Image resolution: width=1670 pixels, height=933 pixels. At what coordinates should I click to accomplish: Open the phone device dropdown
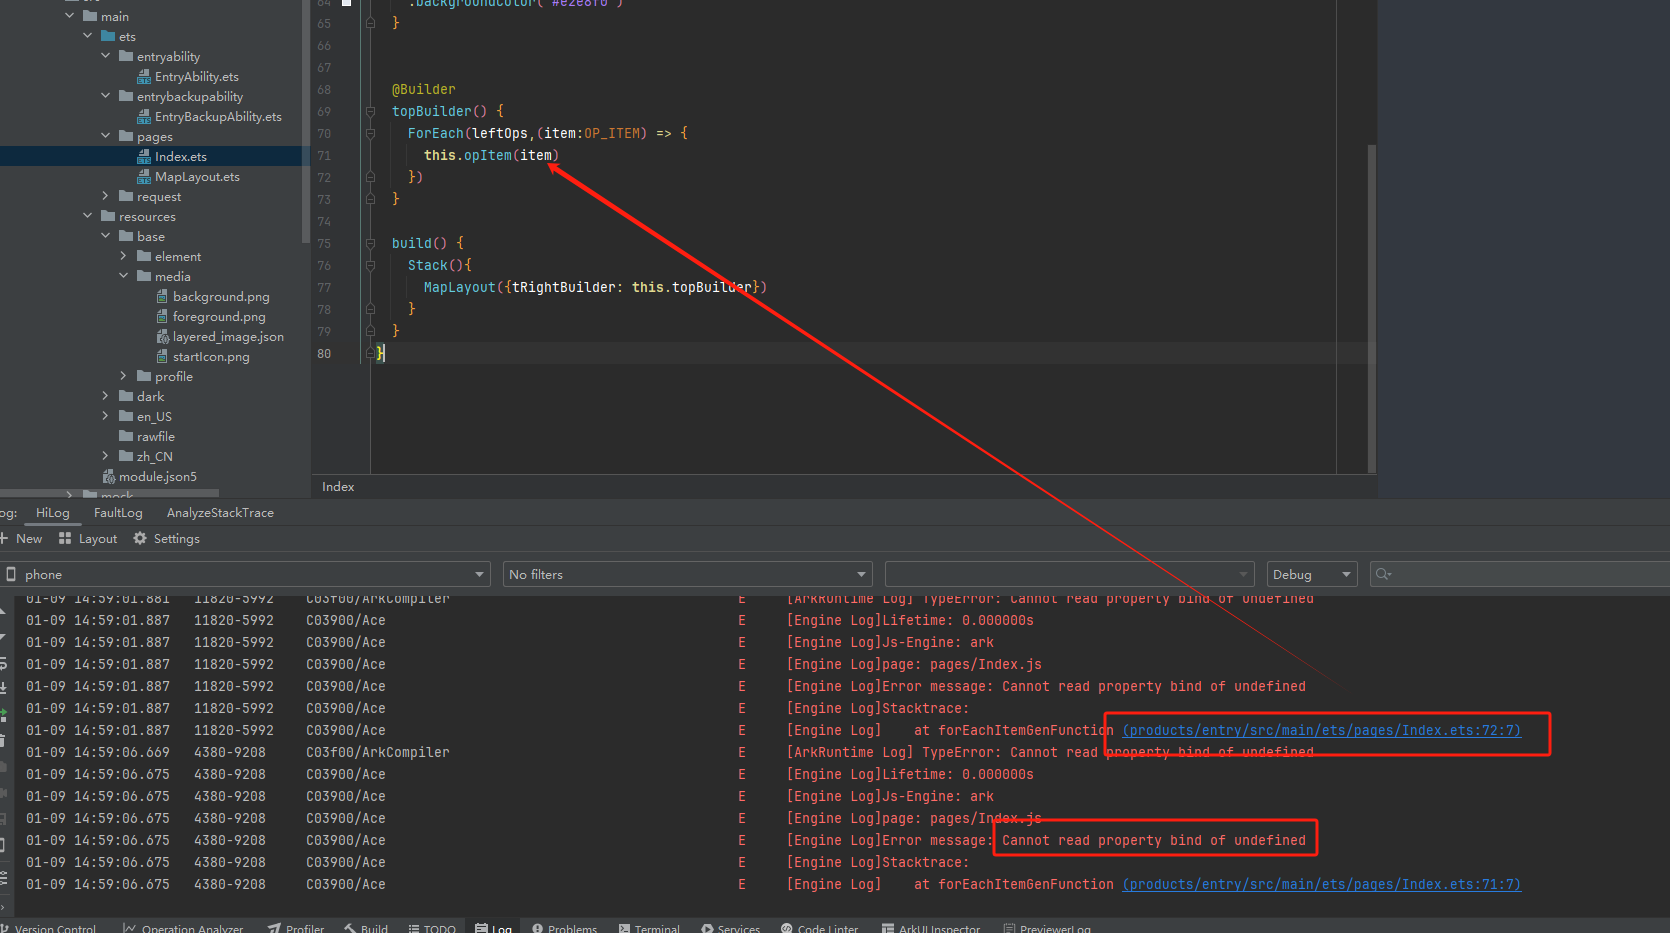click(x=246, y=574)
